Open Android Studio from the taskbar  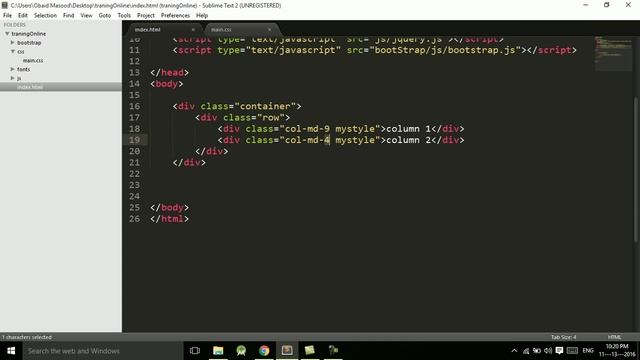241,351
